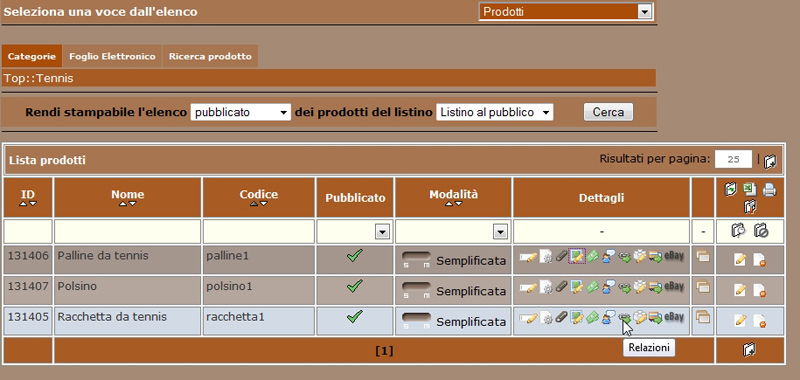Image resolution: width=800 pixels, height=380 pixels.
Task: Focus the Codice filter field
Action: pos(259,232)
